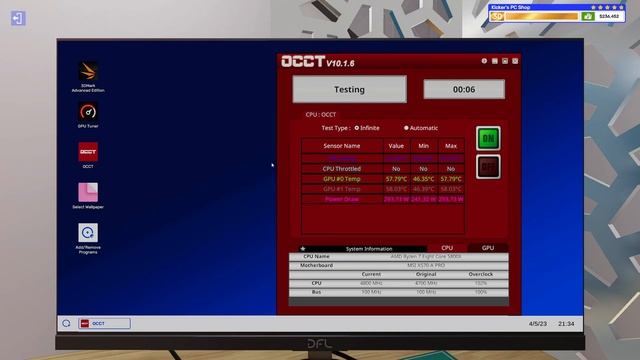Select the Automatic test type radio
Image resolution: width=640 pixels, height=360 pixels.
406,128
